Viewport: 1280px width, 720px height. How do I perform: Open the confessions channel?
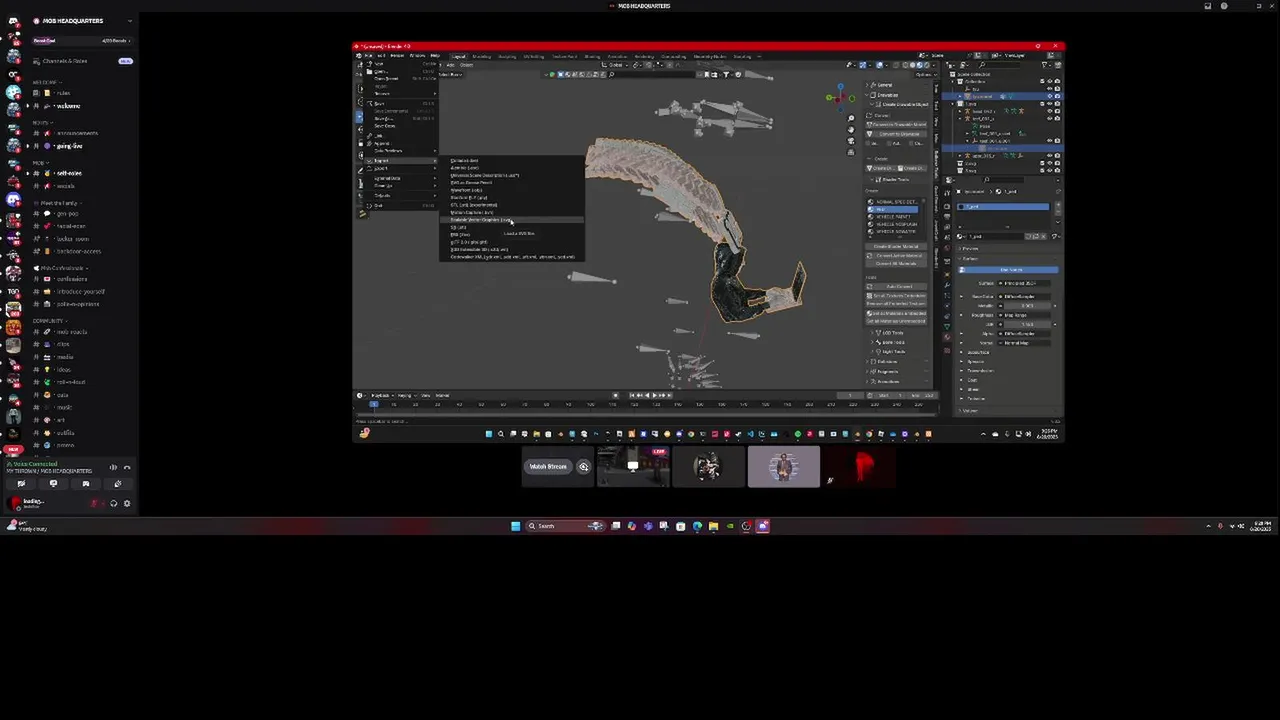[72, 279]
